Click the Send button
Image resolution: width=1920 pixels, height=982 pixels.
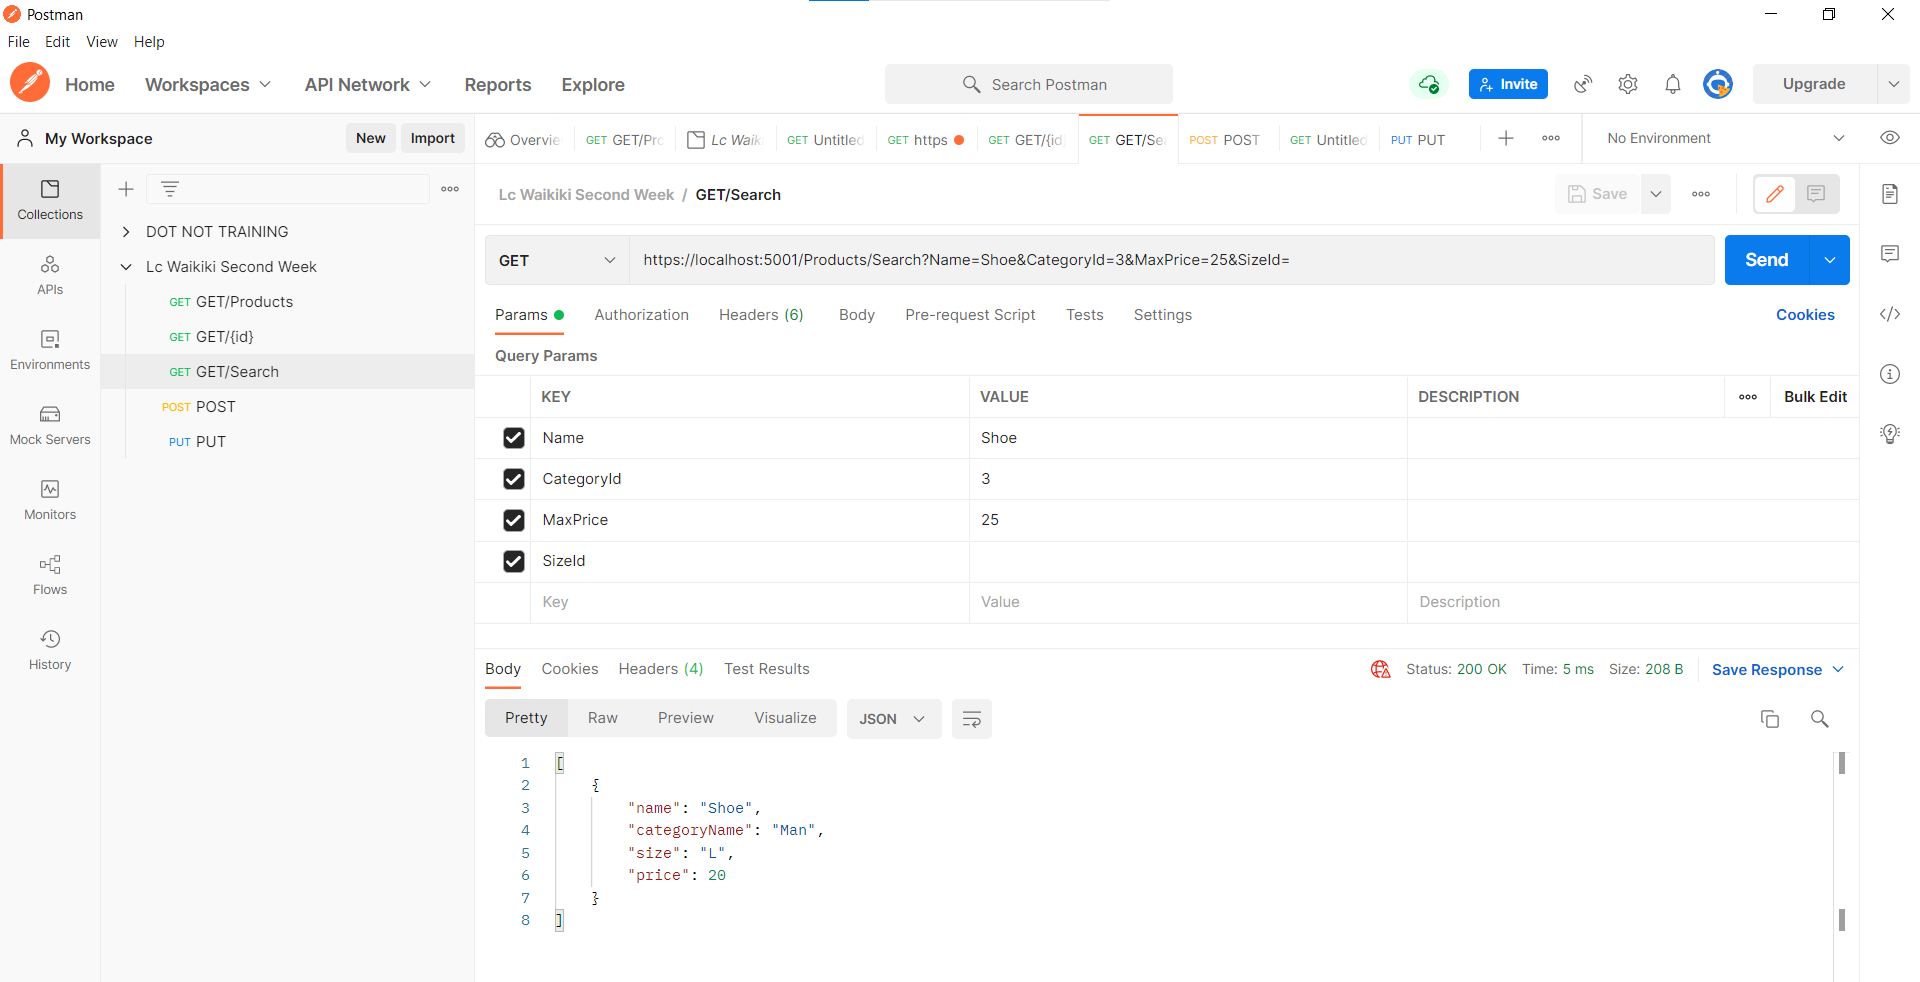click(1766, 260)
